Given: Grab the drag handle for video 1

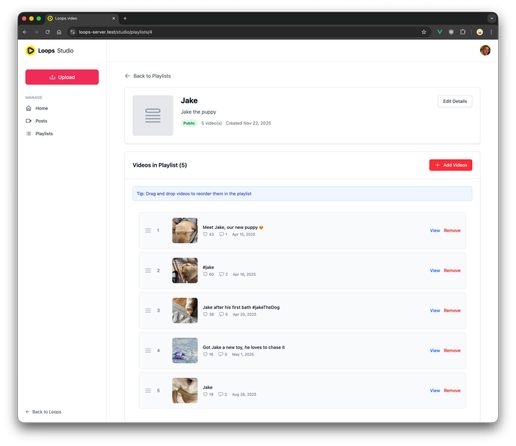Looking at the screenshot, I should coord(148,231).
